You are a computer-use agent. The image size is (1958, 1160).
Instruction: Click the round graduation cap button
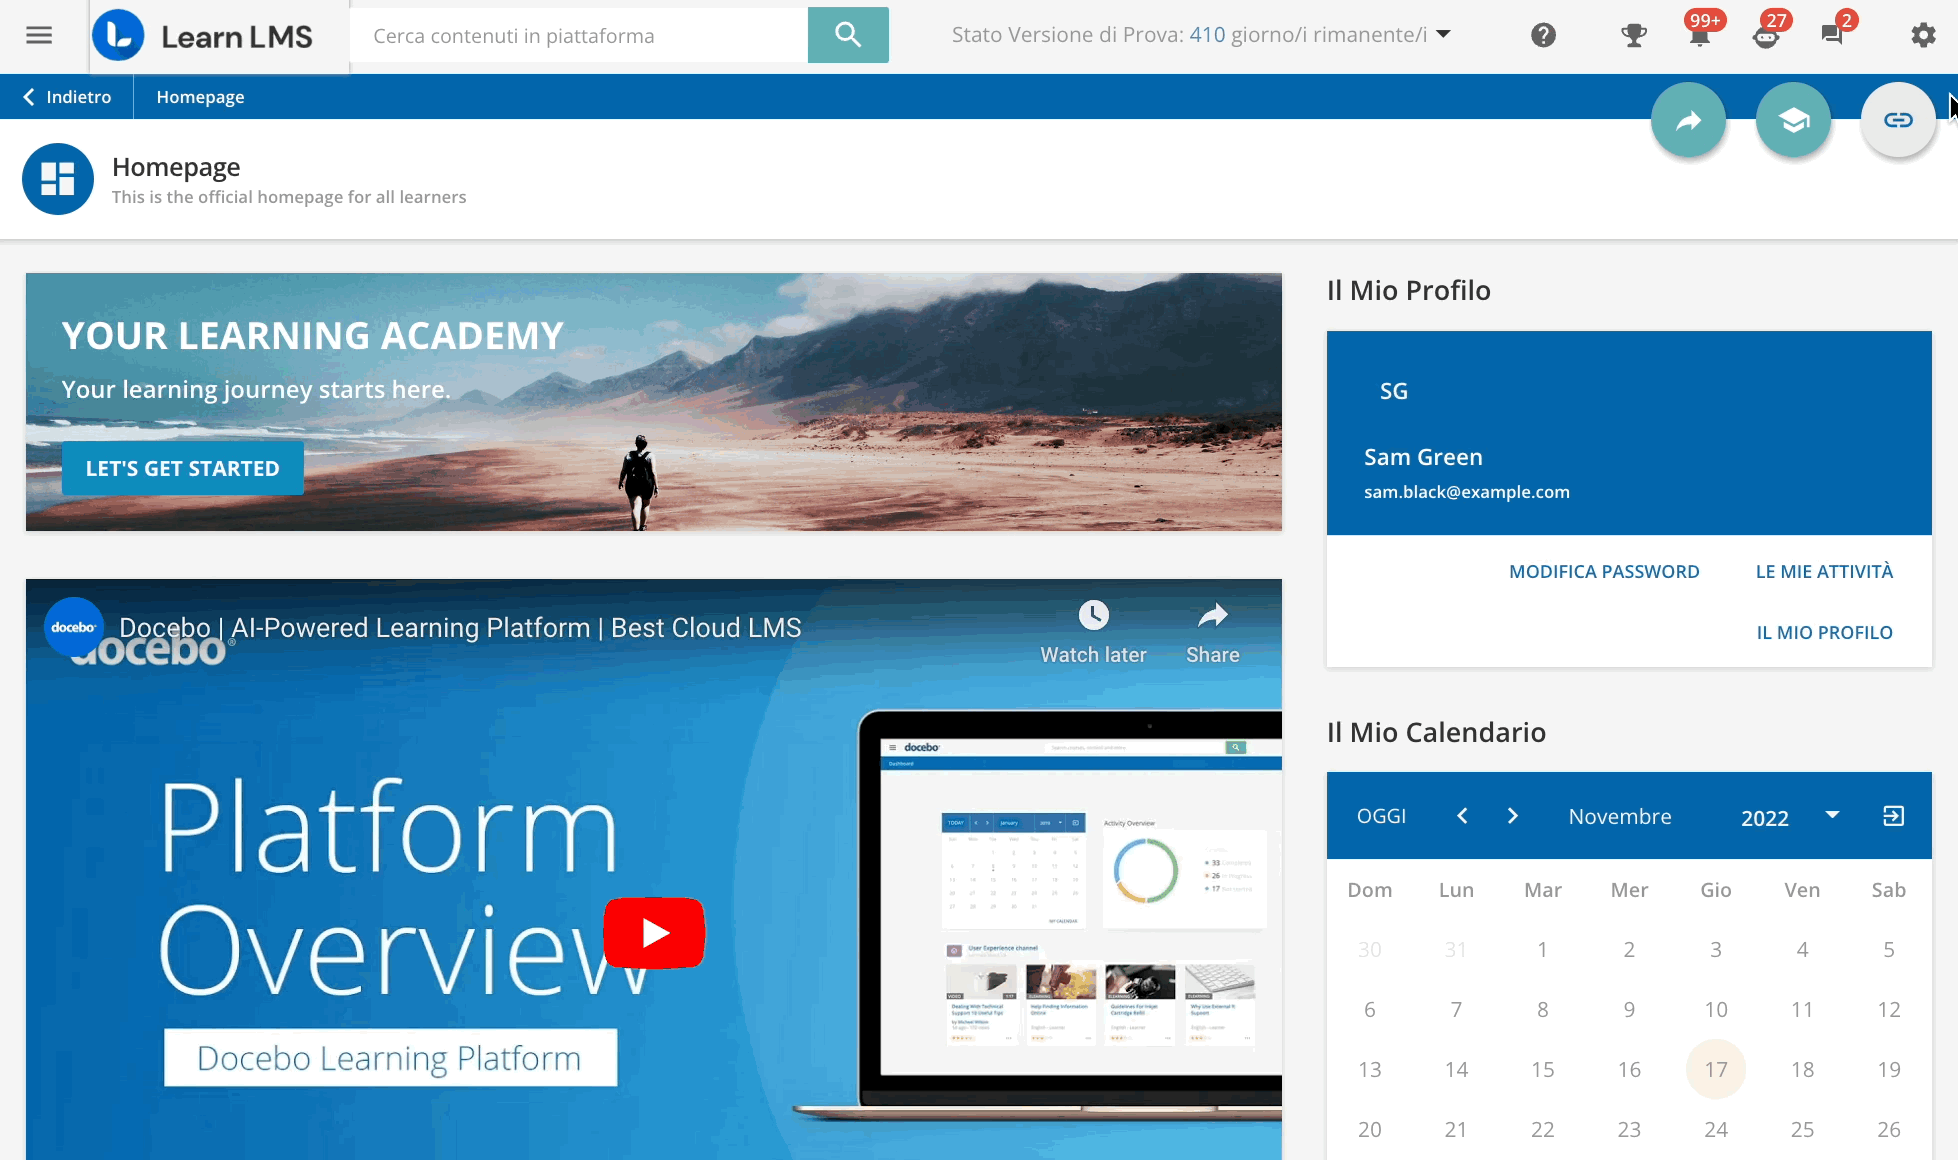pyautogui.click(x=1793, y=120)
